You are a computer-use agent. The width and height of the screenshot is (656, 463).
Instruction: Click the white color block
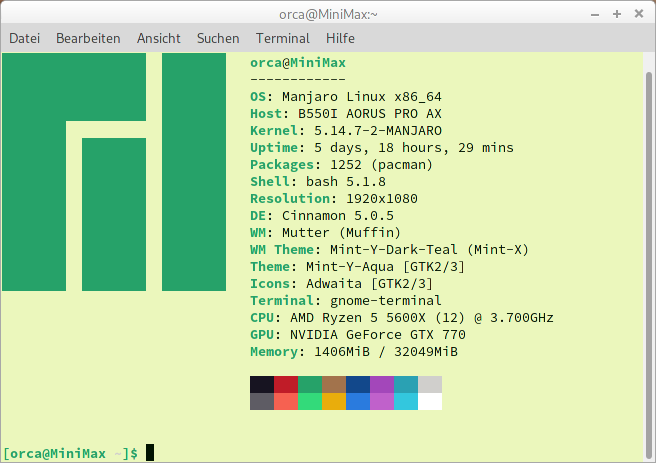pos(430,402)
